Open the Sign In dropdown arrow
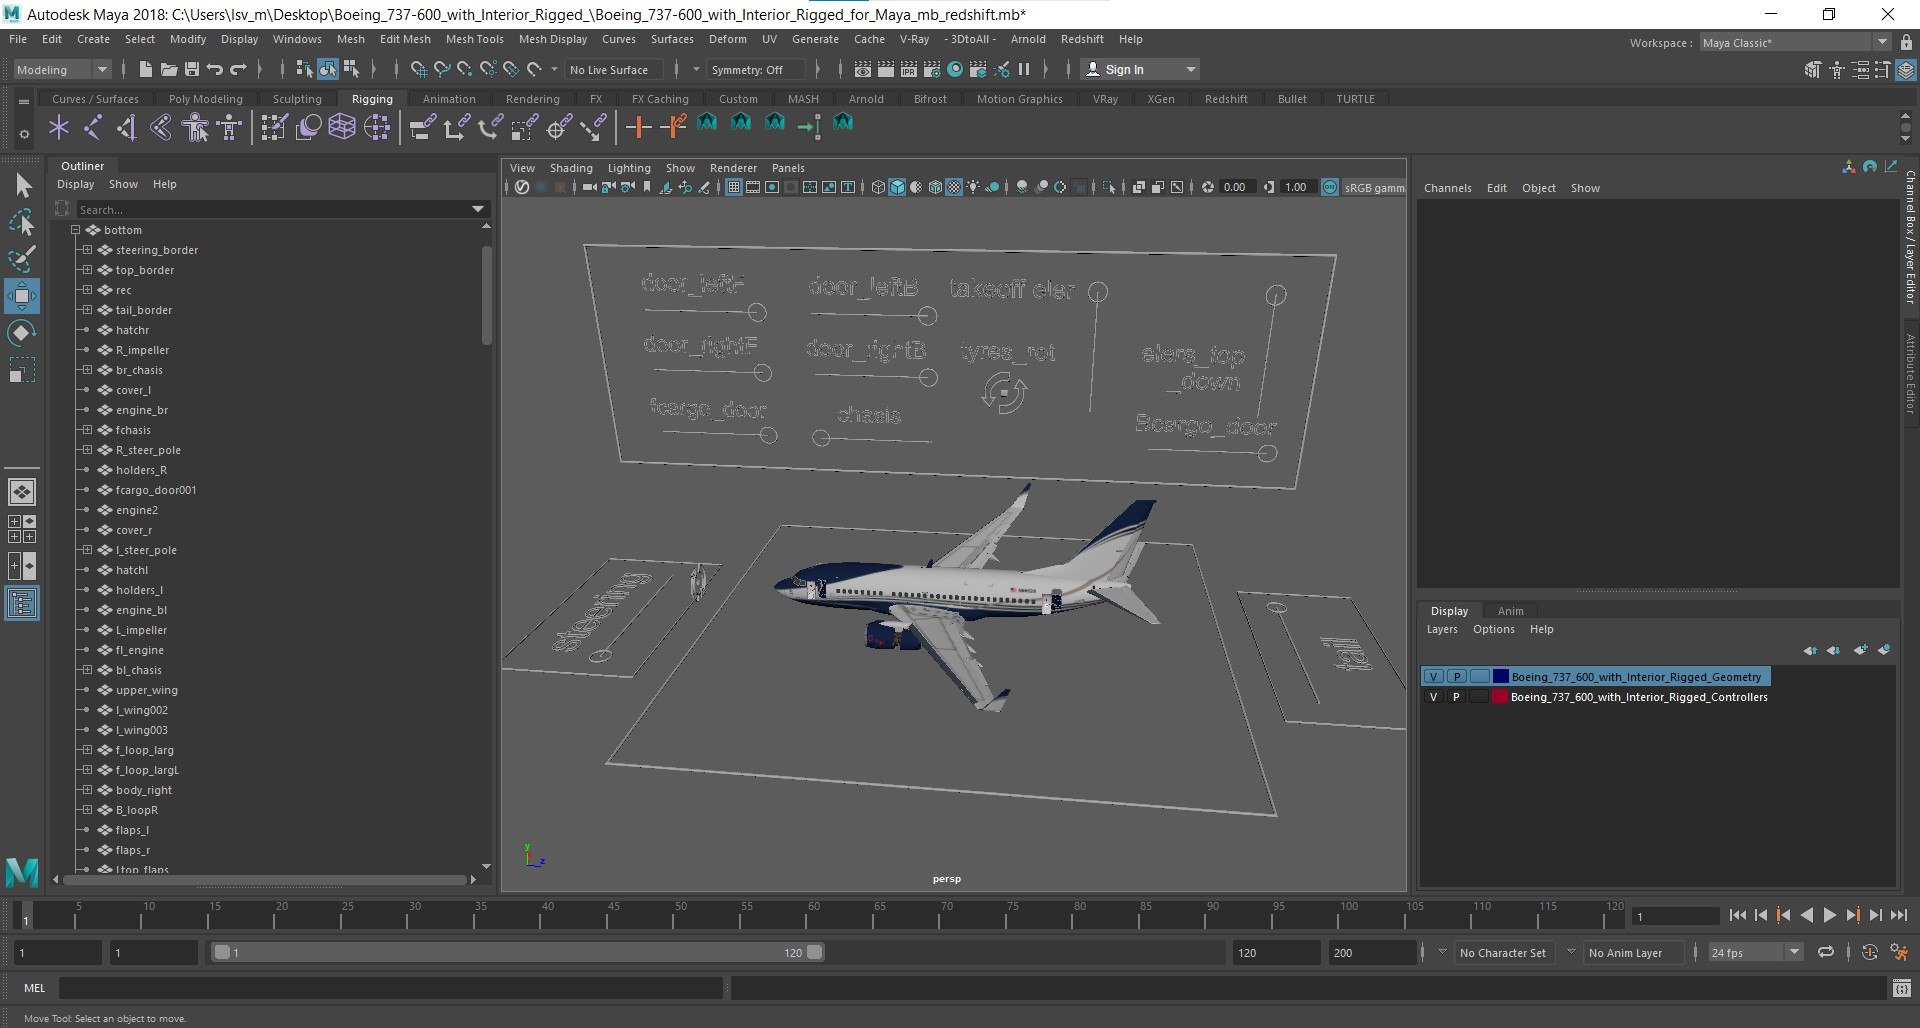The image size is (1920, 1028). point(1190,69)
